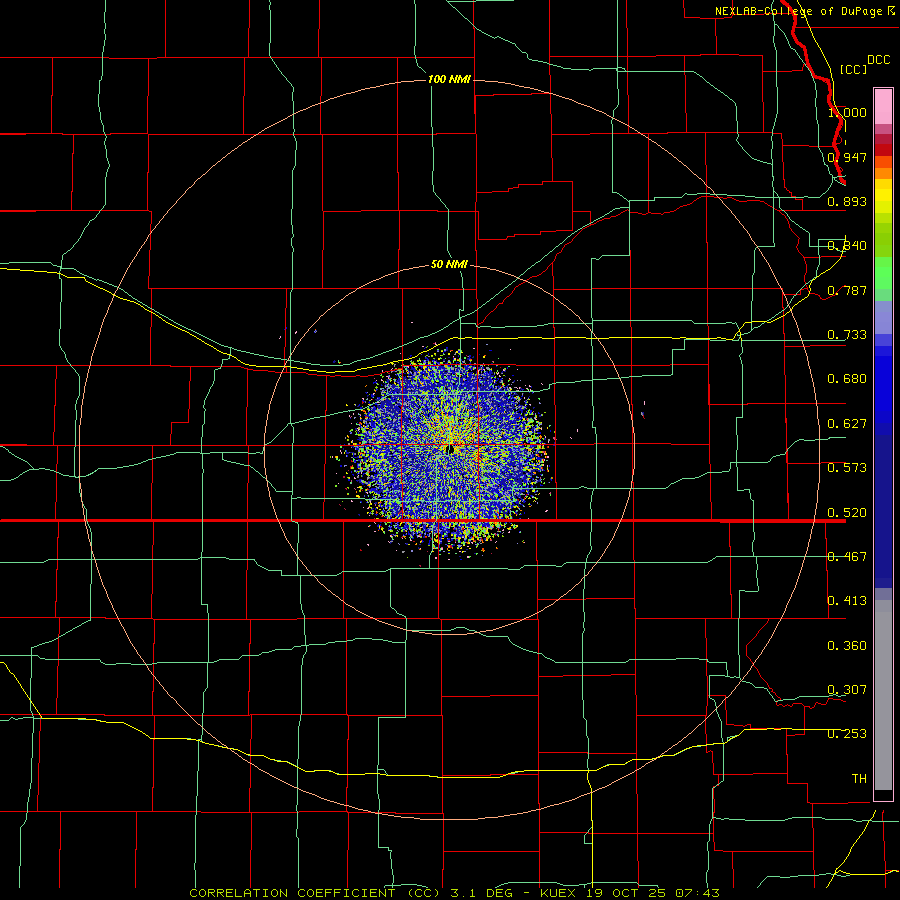Pick the bright green swatch in the color scale
The image size is (900, 900).
[x=883, y=272]
